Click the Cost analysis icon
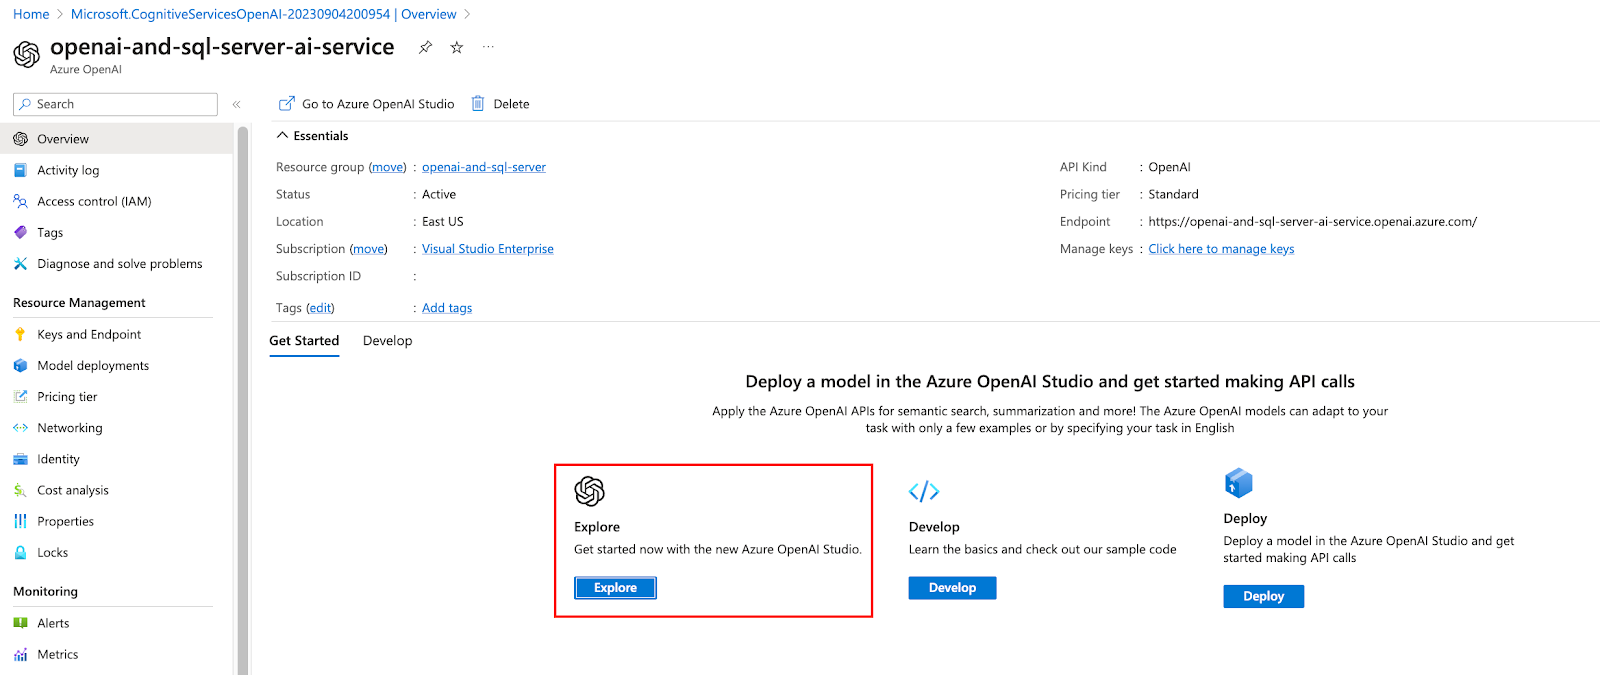 pyautogui.click(x=20, y=490)
